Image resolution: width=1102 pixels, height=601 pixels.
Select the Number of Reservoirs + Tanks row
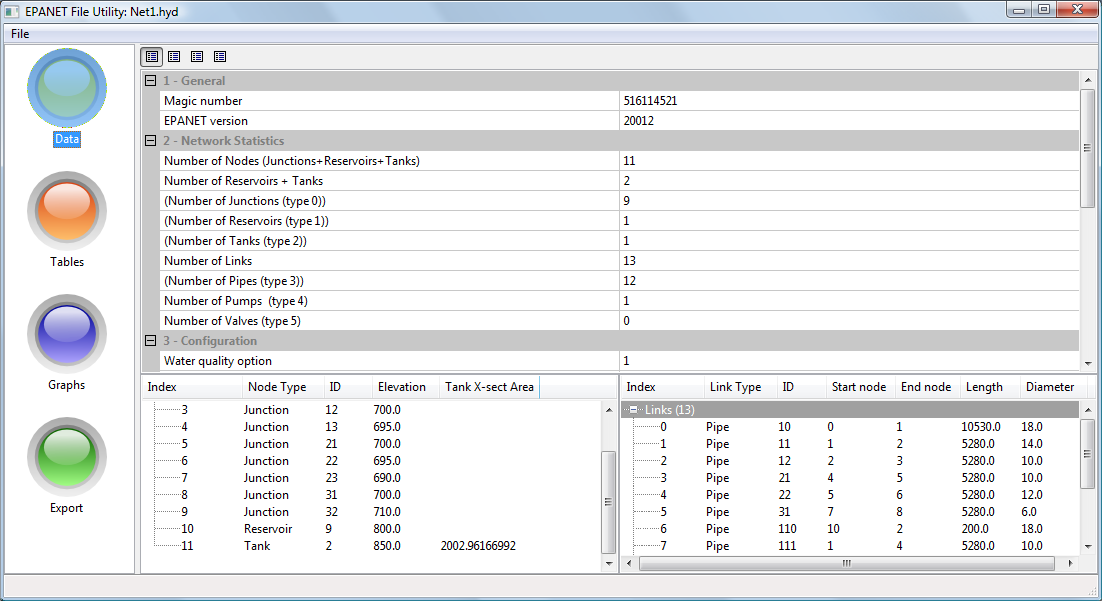(x=619, y=181)
